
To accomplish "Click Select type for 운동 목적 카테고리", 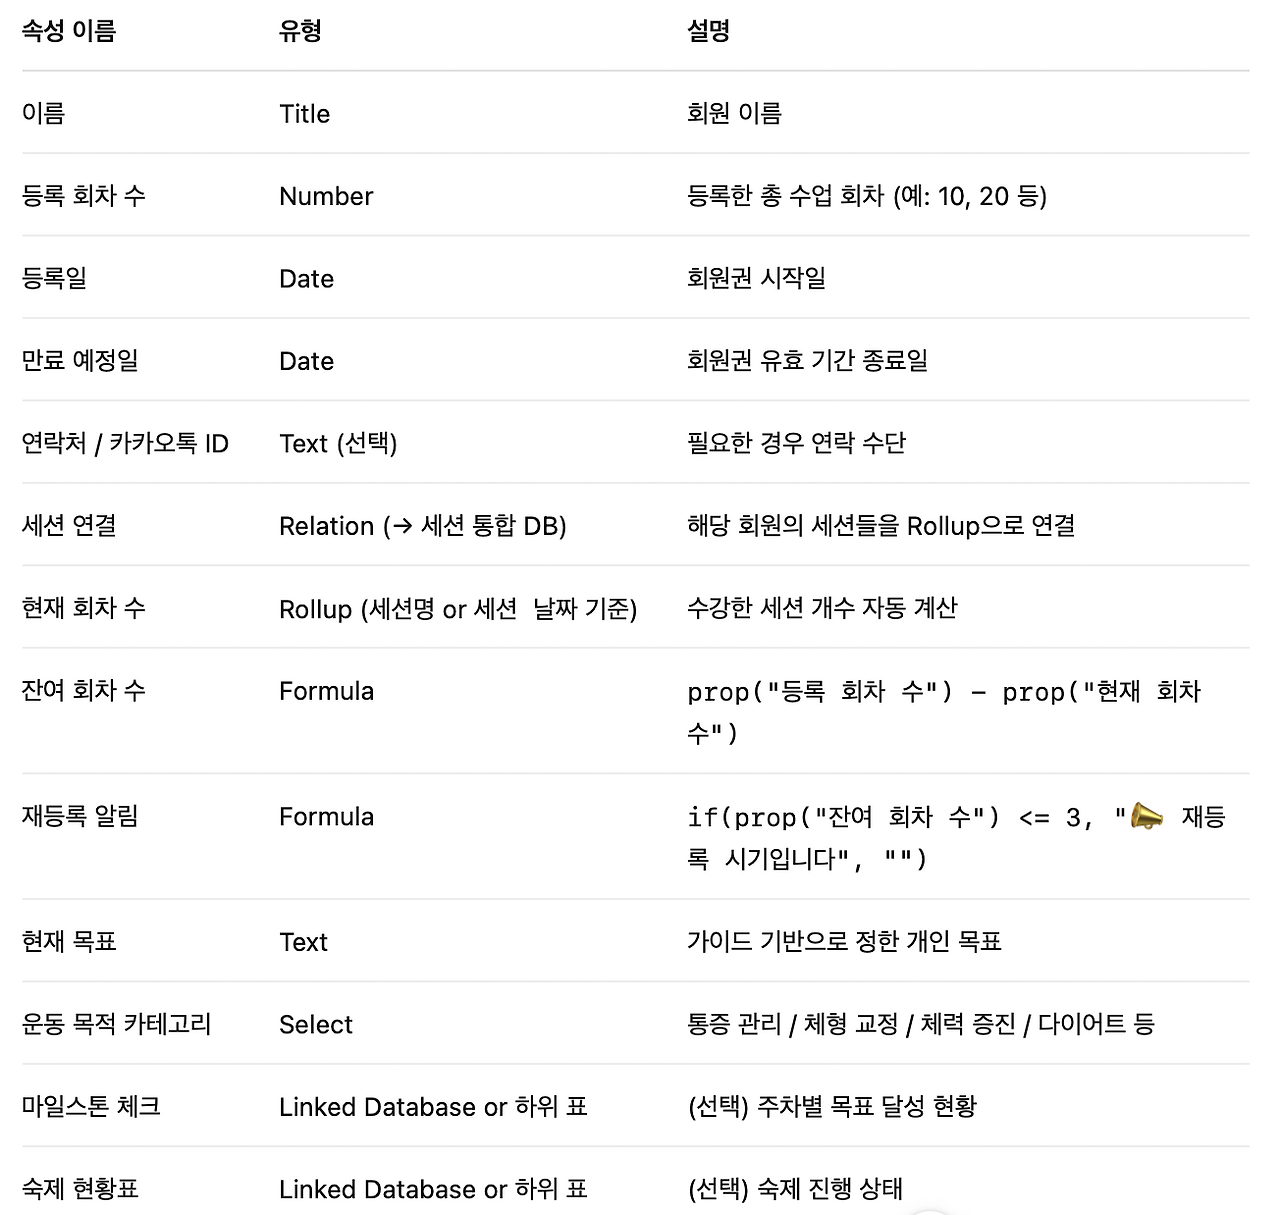I will [x=316, y=1024].
